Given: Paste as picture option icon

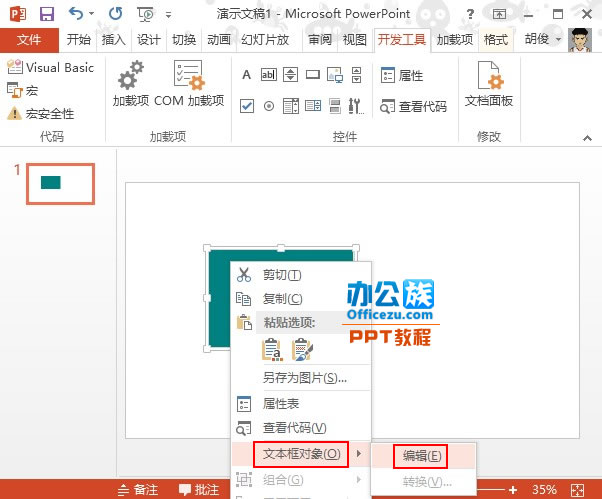Looking at the screenshot, I should [302, 349].
